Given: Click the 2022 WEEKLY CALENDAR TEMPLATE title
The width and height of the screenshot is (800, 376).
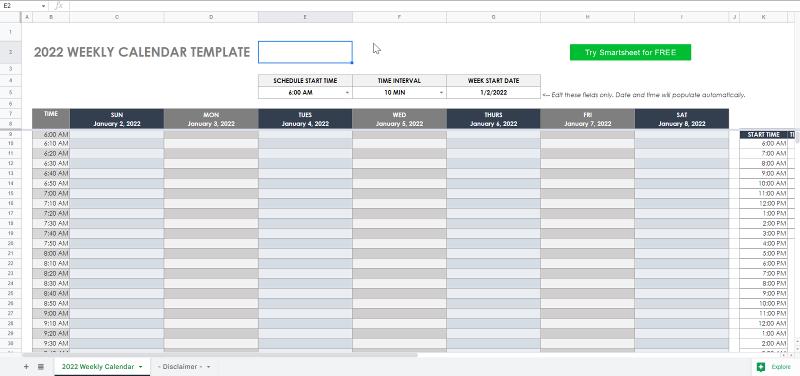Looking at the screenshot, I should 142,52.
